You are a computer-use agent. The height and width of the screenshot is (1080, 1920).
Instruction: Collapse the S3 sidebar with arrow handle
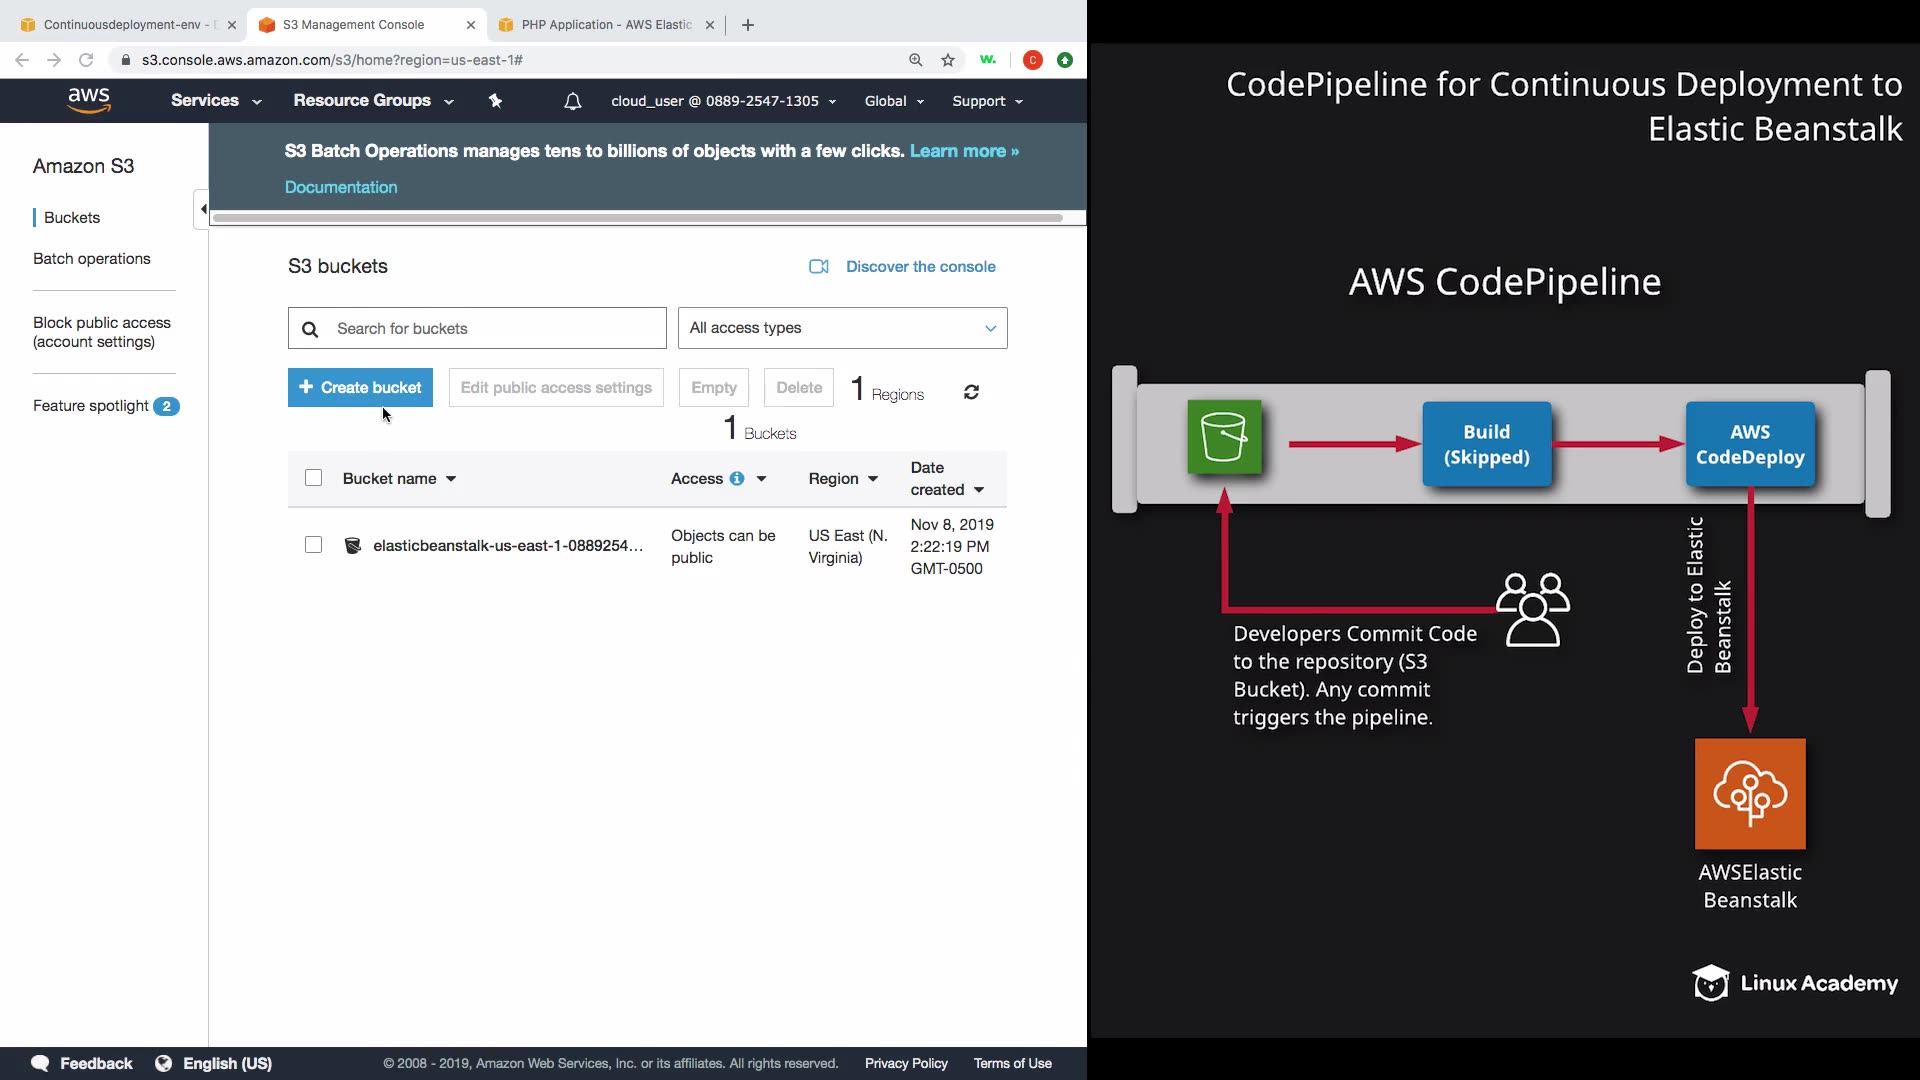(203, 209)
